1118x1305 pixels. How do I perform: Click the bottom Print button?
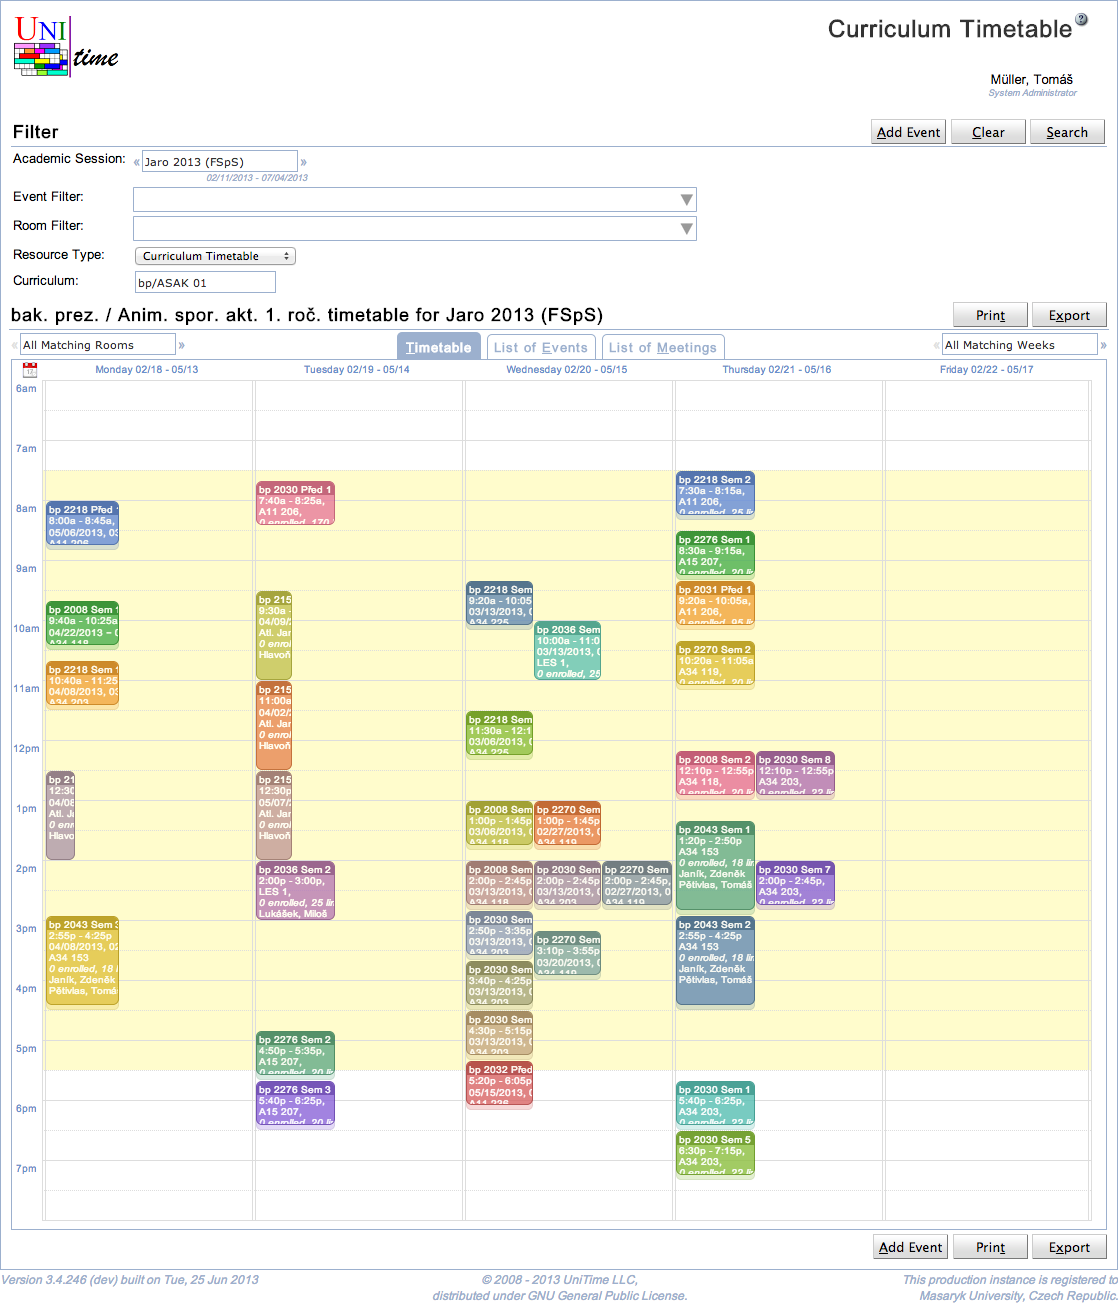coord(990,1247)
